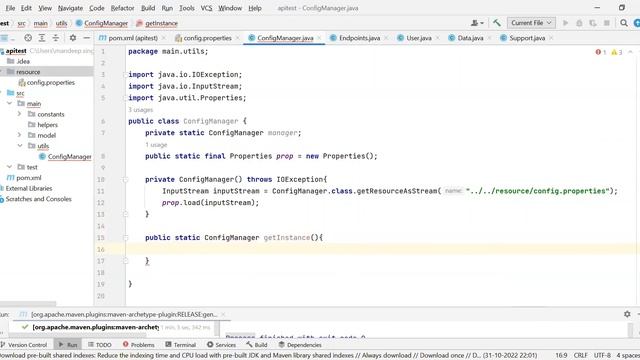This screenshot has height=360, width=640.
Task: Collapse the test folder arrow
Action: [x=9, y=167]
